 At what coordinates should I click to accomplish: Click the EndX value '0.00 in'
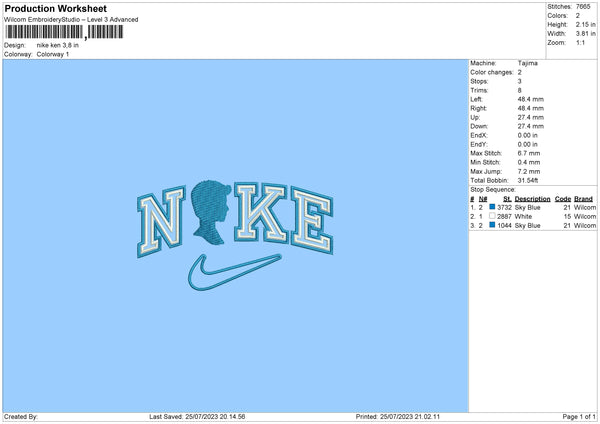(x=528, y=135)
